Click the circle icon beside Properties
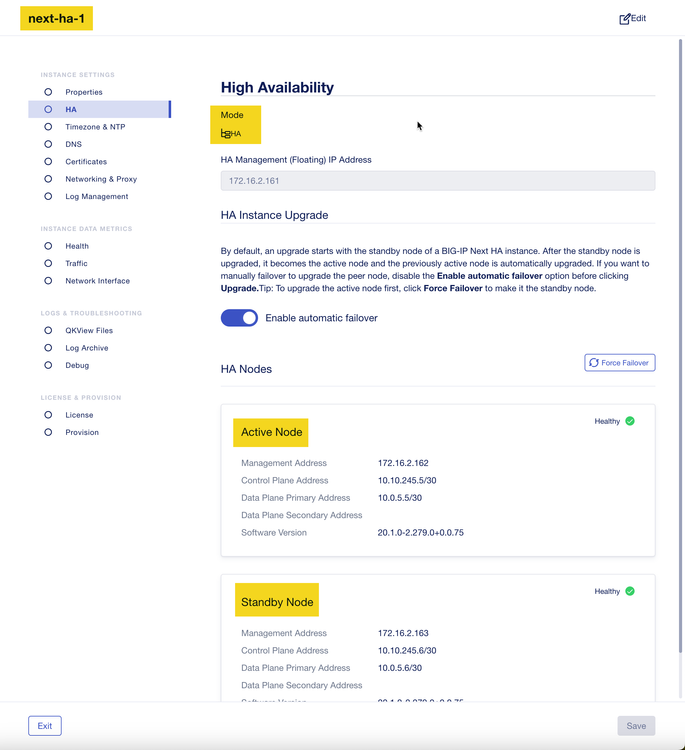This screenshot has width=685, height=750. [x=48, y=92]
